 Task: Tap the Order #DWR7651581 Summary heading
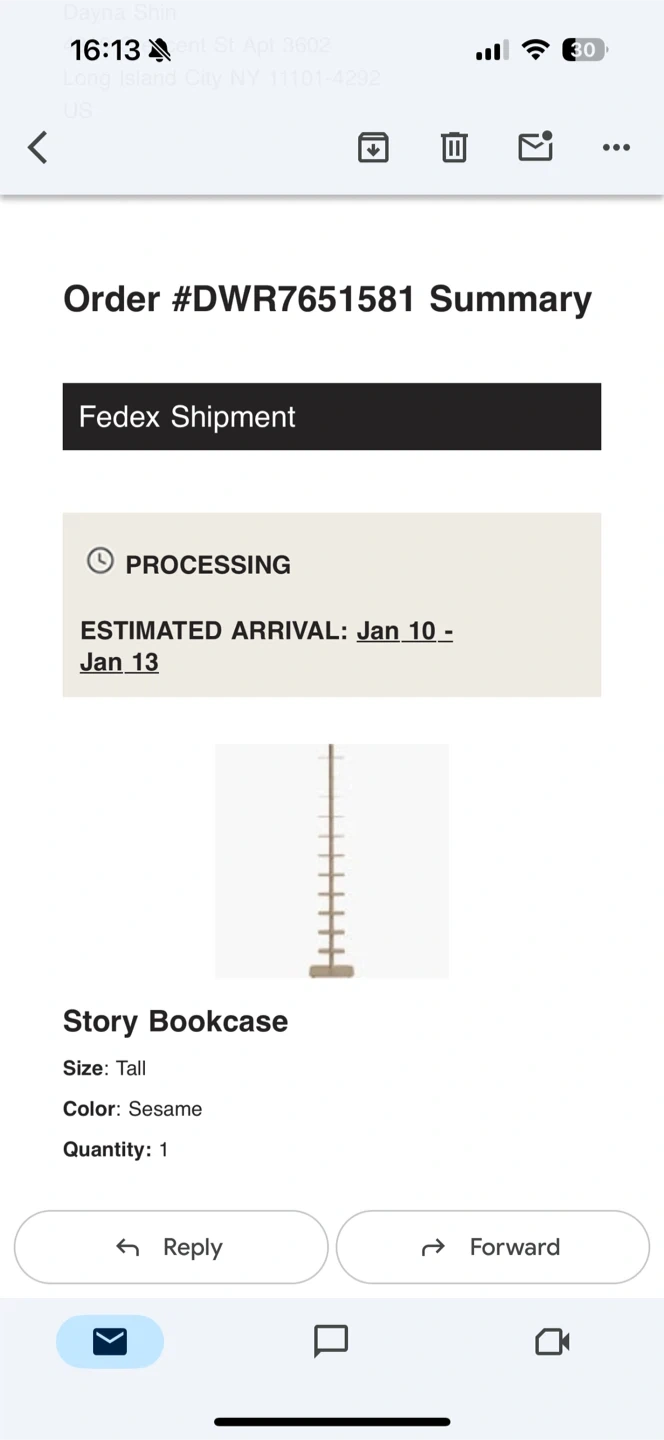[x=327, y=299]
